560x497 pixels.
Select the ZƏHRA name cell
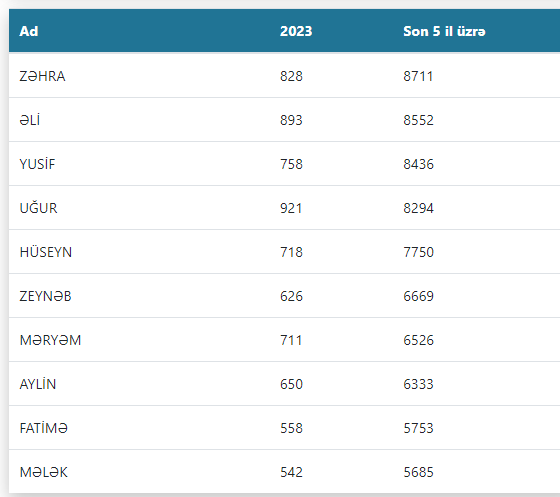(x=42, y=76)
